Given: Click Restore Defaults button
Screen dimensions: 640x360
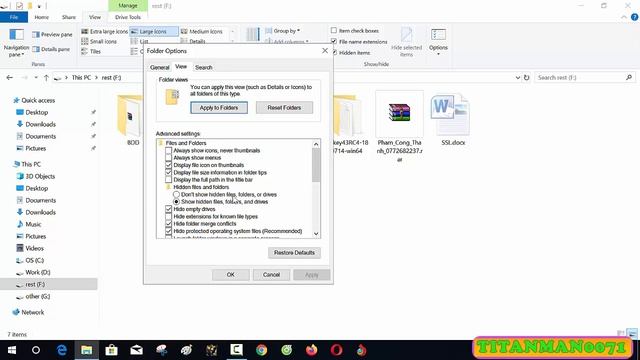Looking at the screenshot, I should (294, 253).
